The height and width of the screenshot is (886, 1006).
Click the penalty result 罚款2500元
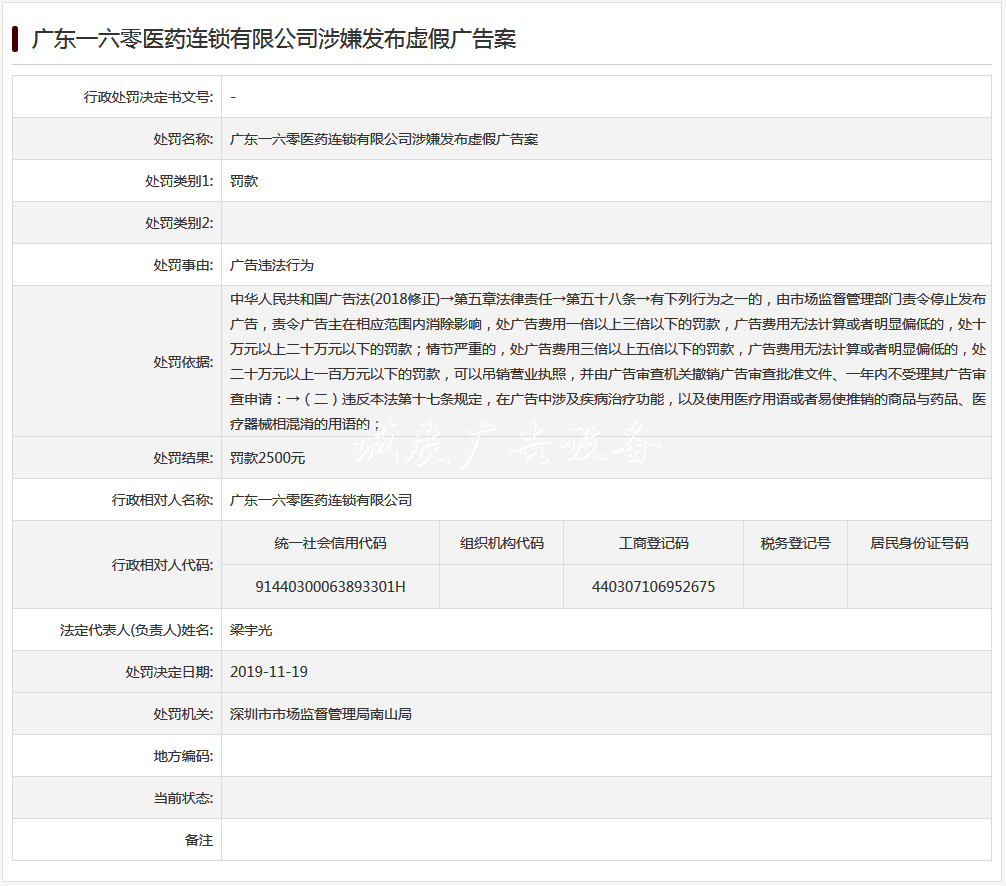pyautogui.click(x=268, y=458)
